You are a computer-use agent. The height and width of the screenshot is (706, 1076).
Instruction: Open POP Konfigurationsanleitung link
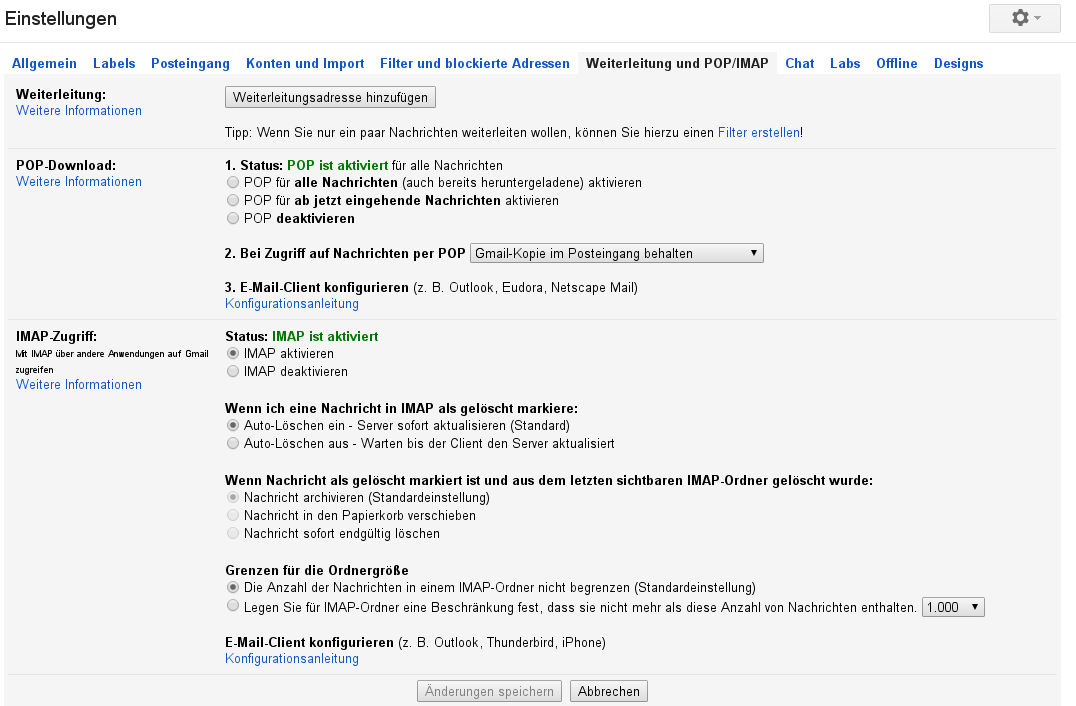(292, 304)
